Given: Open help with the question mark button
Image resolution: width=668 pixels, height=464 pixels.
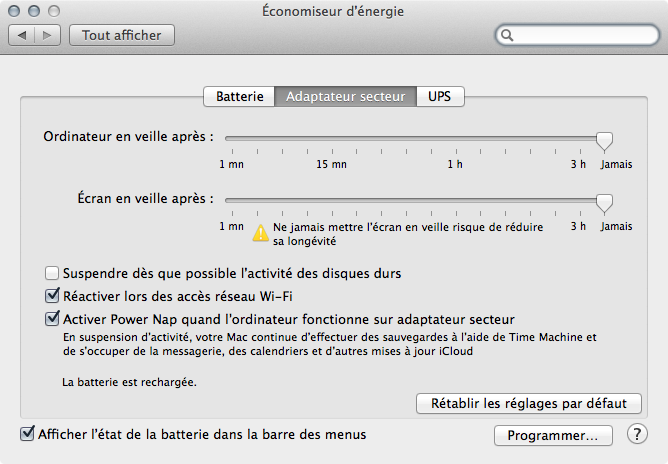Looking at the screenshot, I should (x=636, y=435).
